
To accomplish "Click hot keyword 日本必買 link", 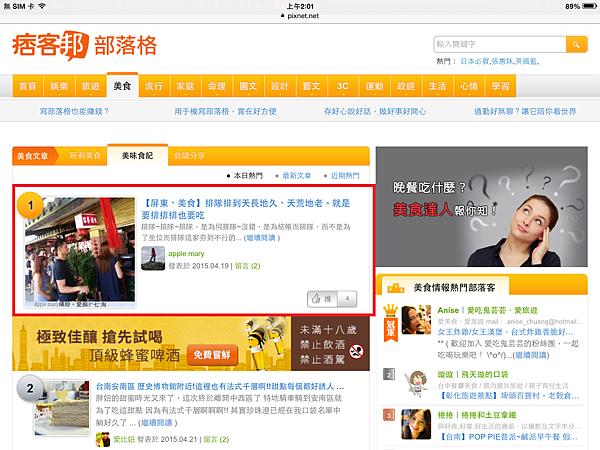I will (474, 61).
